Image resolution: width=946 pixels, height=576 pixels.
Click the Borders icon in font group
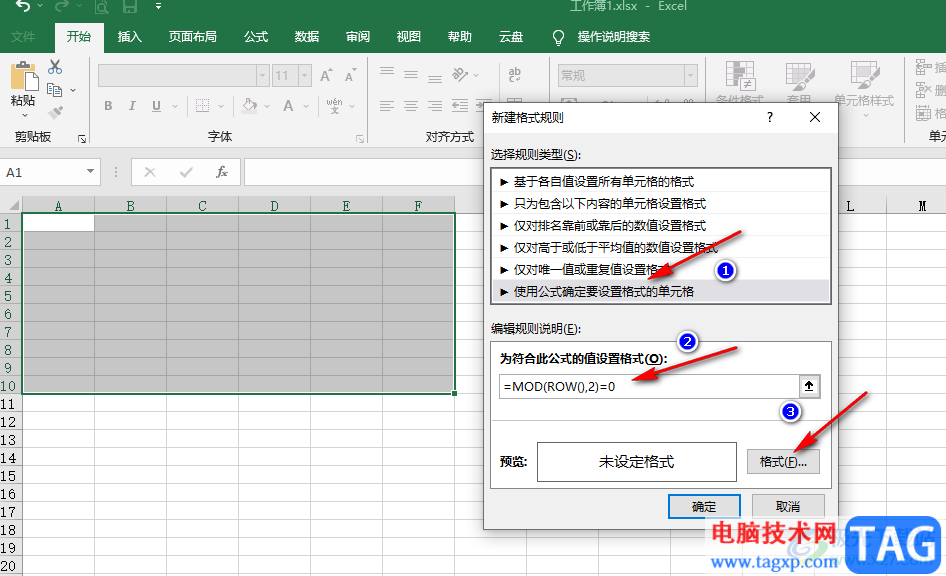pyautogui.click(x=202, y=106)
